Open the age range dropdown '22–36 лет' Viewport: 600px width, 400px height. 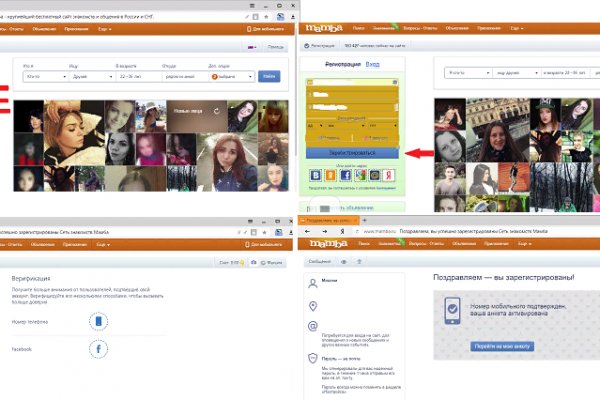point(135,76)
